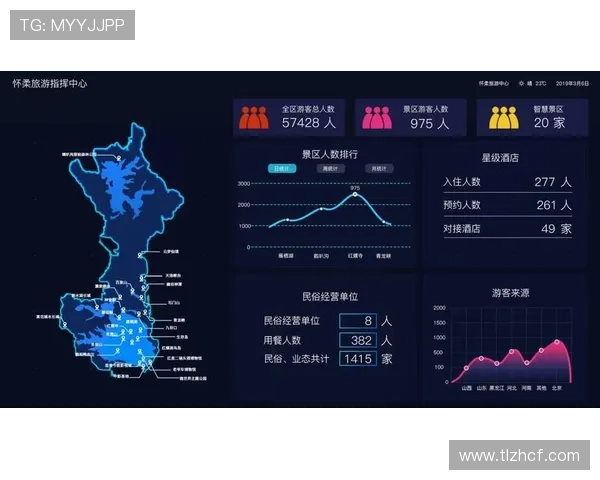Click the 用餐人数 value box showing 382
Image resolution: width=600 pixels, height=480 pixels.
point(358,340)
